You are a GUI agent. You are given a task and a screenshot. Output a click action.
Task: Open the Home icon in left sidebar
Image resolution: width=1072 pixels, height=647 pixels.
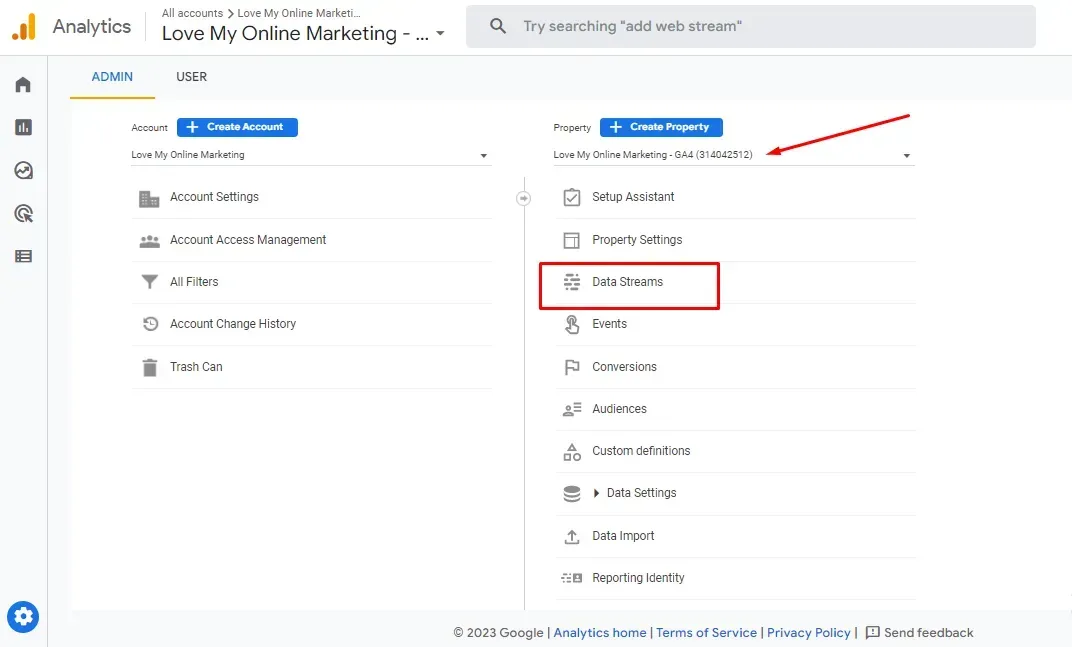tap(23, 85)
